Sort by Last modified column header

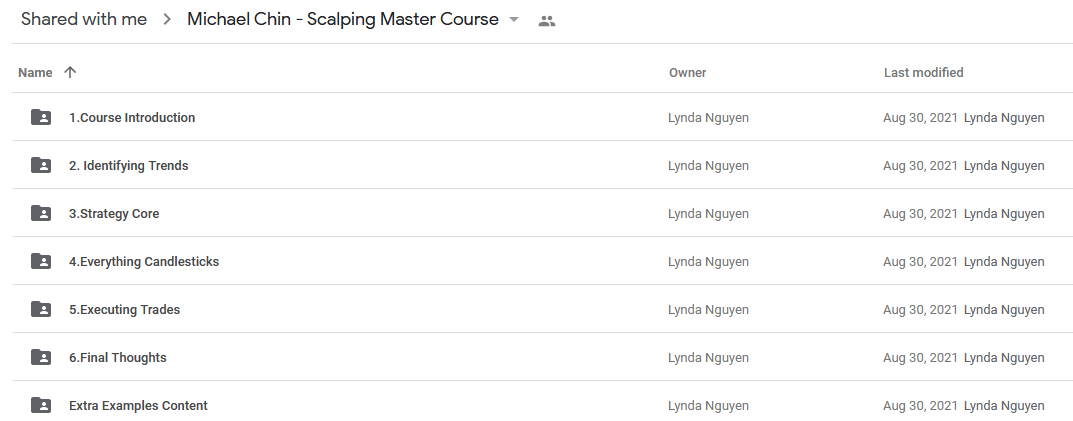[923, 73]
